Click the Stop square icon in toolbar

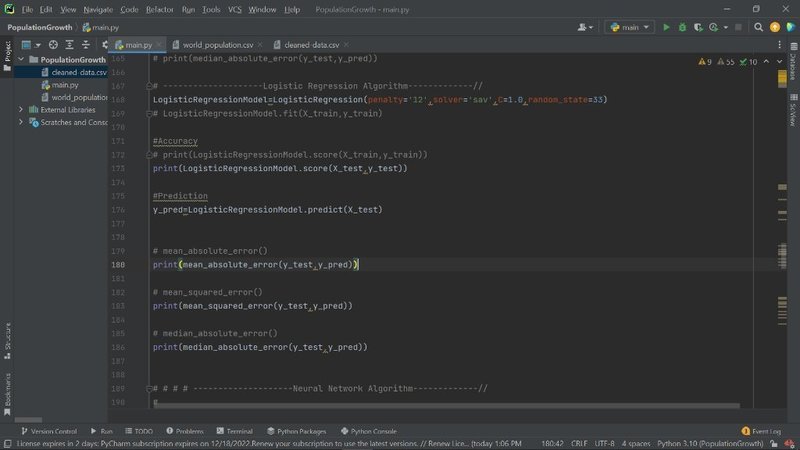click(x=738, y=27)
